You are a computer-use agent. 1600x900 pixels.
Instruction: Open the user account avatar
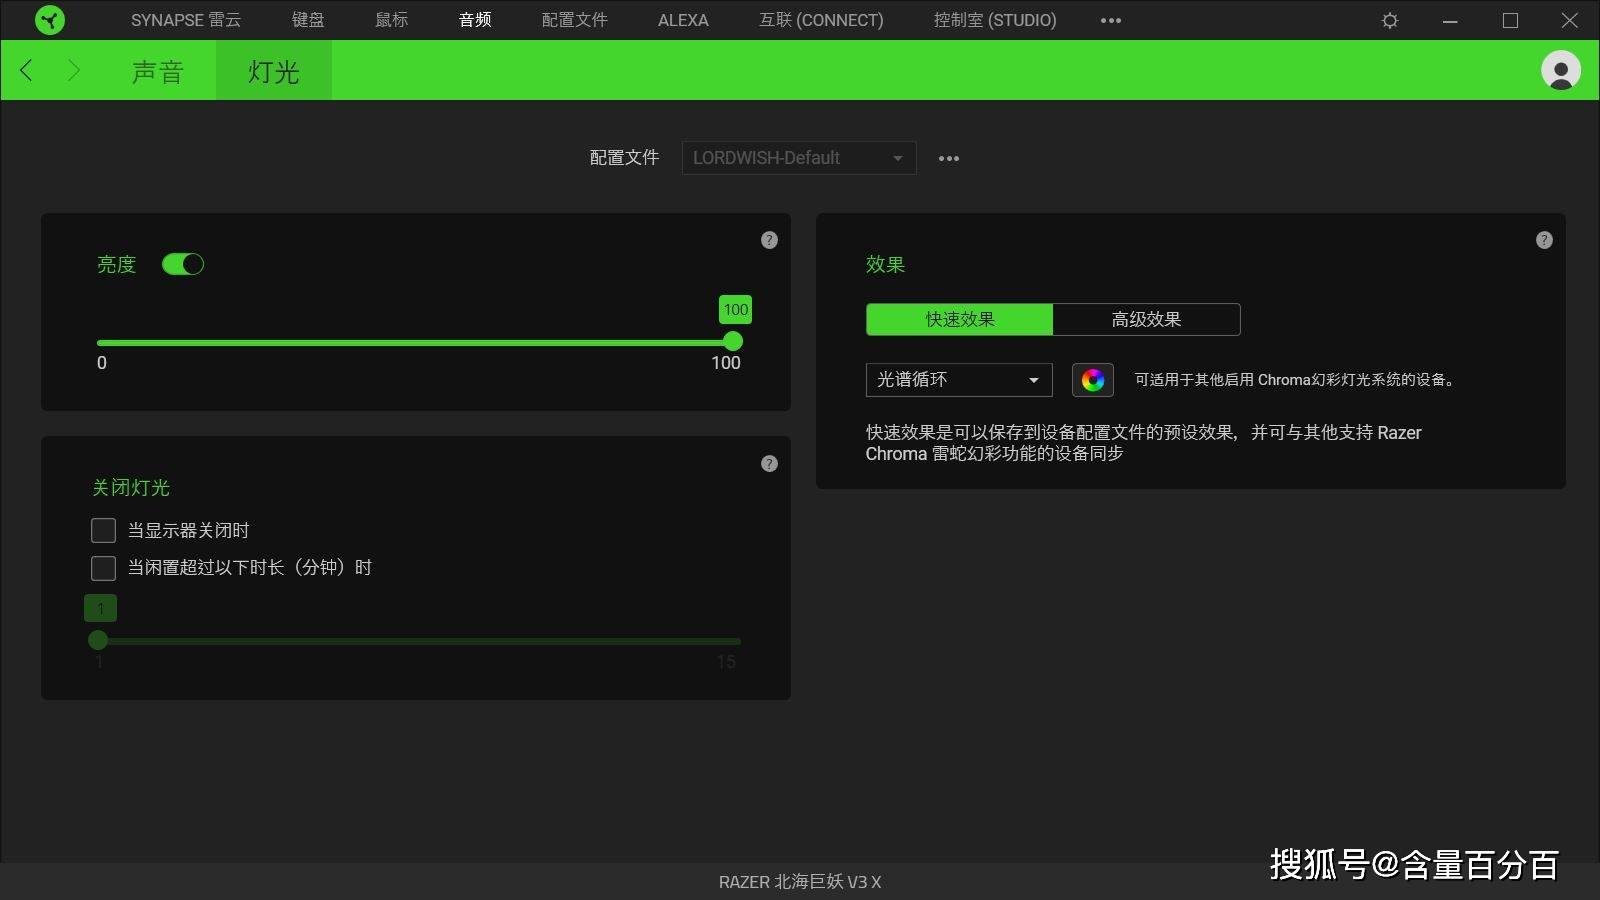(1561, 70)
